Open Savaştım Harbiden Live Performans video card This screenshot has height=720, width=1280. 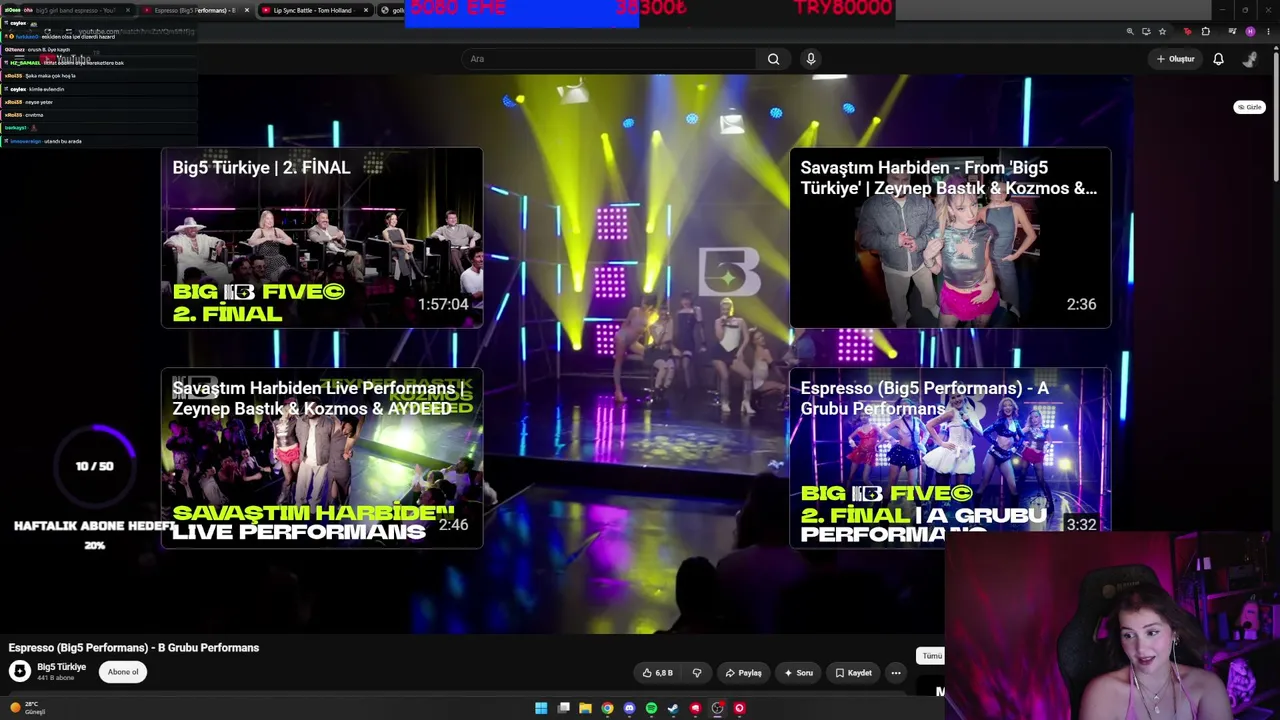322,458
